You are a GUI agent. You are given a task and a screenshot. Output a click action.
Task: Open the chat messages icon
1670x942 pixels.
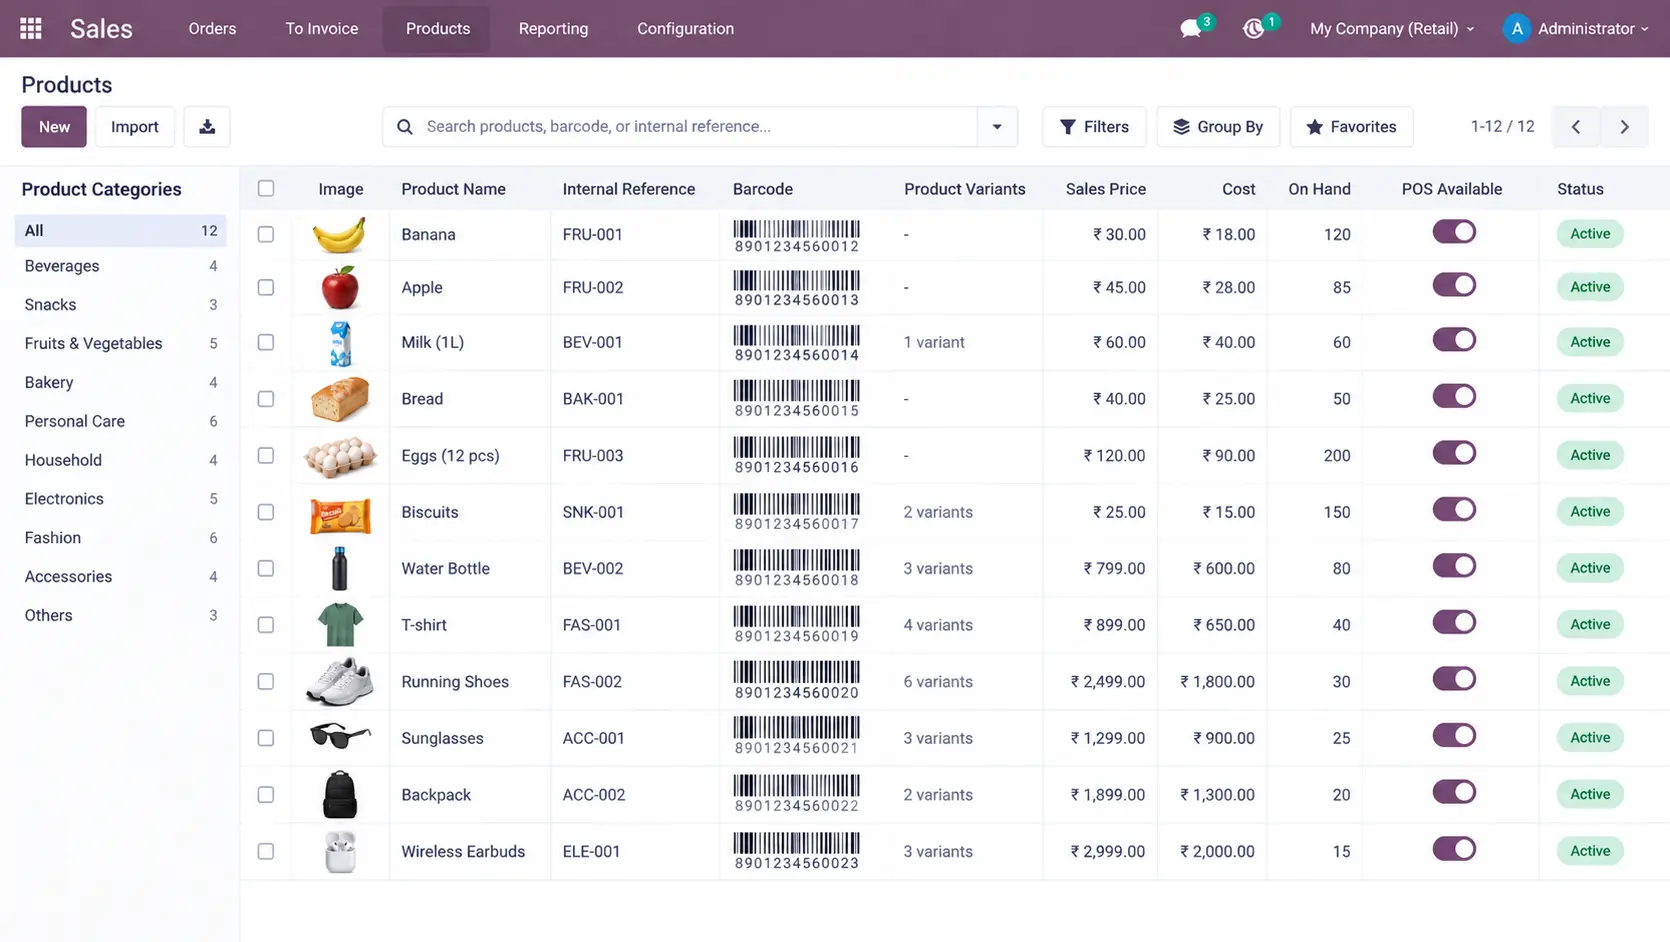(x=1190, y=29)
